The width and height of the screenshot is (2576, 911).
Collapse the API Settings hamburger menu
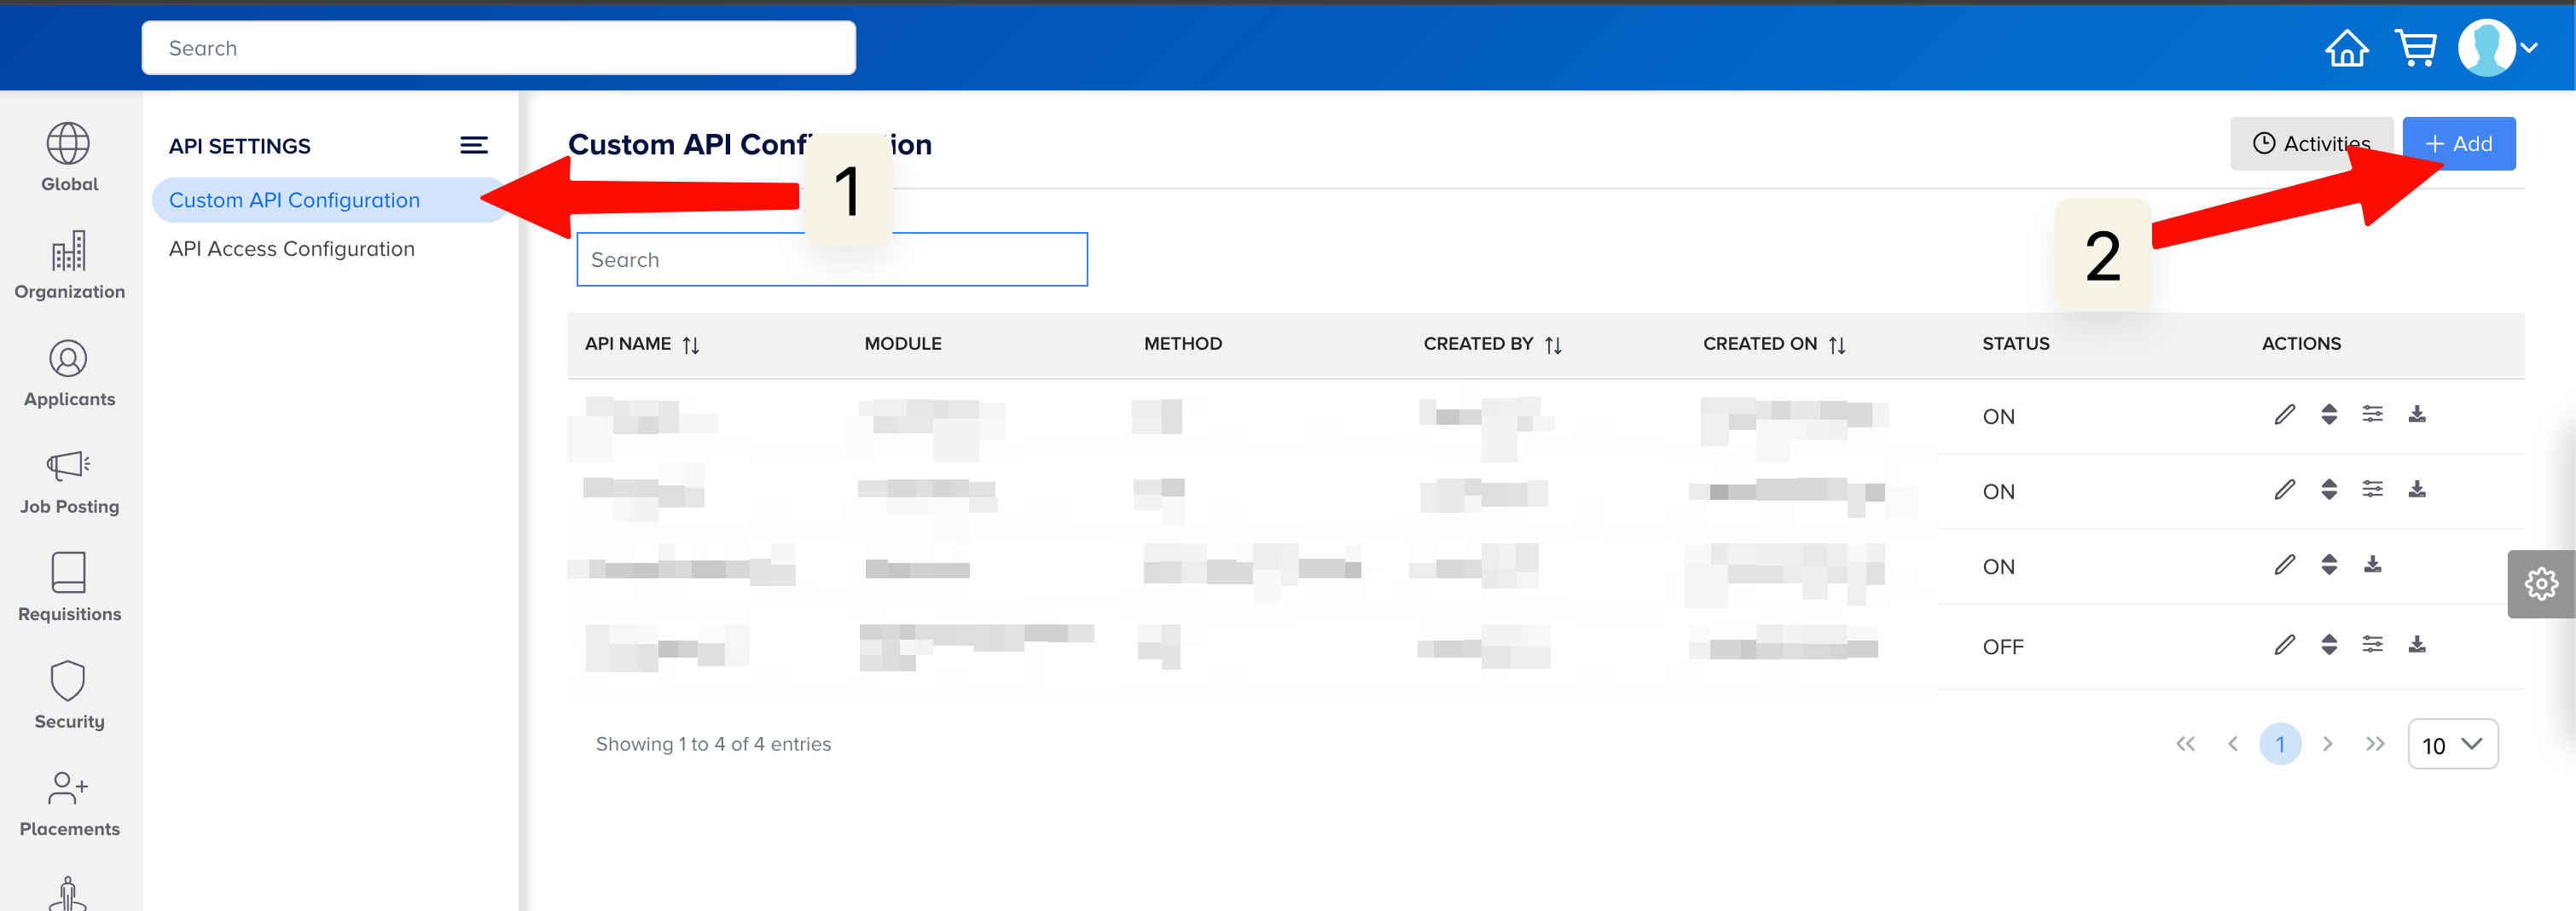(473, 146)
